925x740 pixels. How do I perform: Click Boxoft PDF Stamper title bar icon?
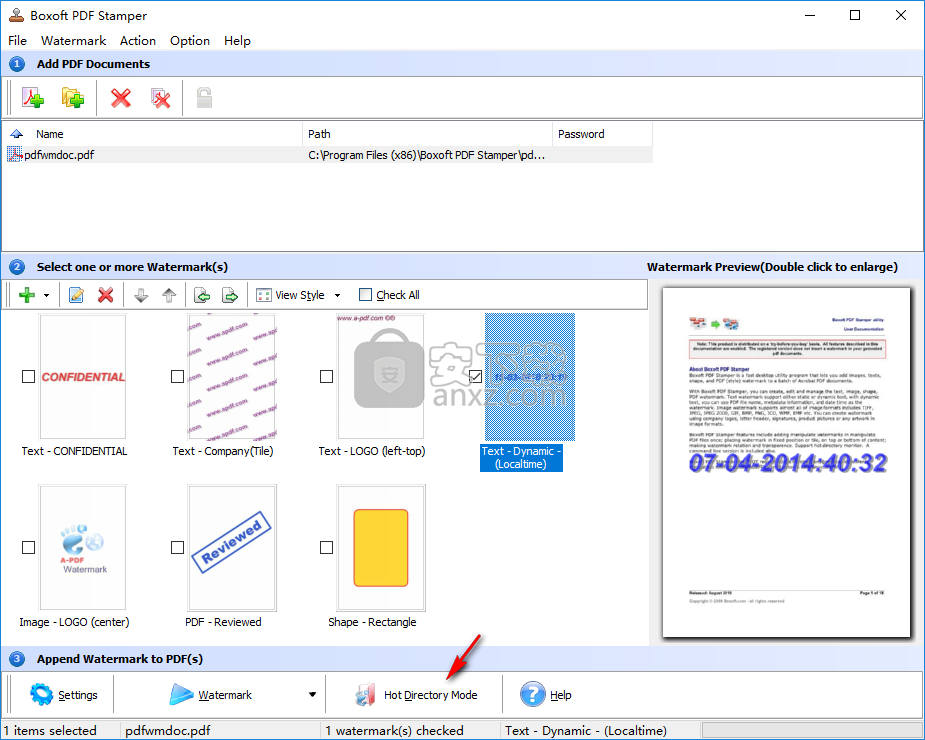tap(16, 15)
